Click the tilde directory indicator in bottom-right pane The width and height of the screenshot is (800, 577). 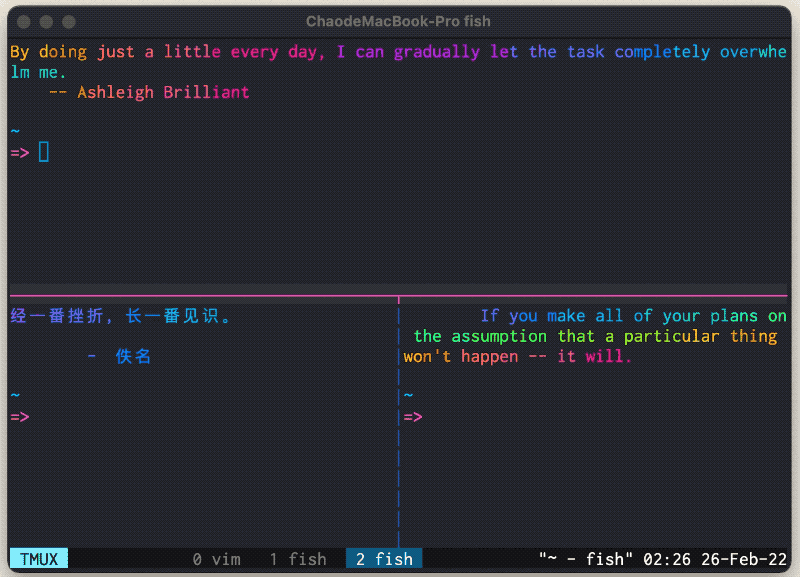coord(408,396)
